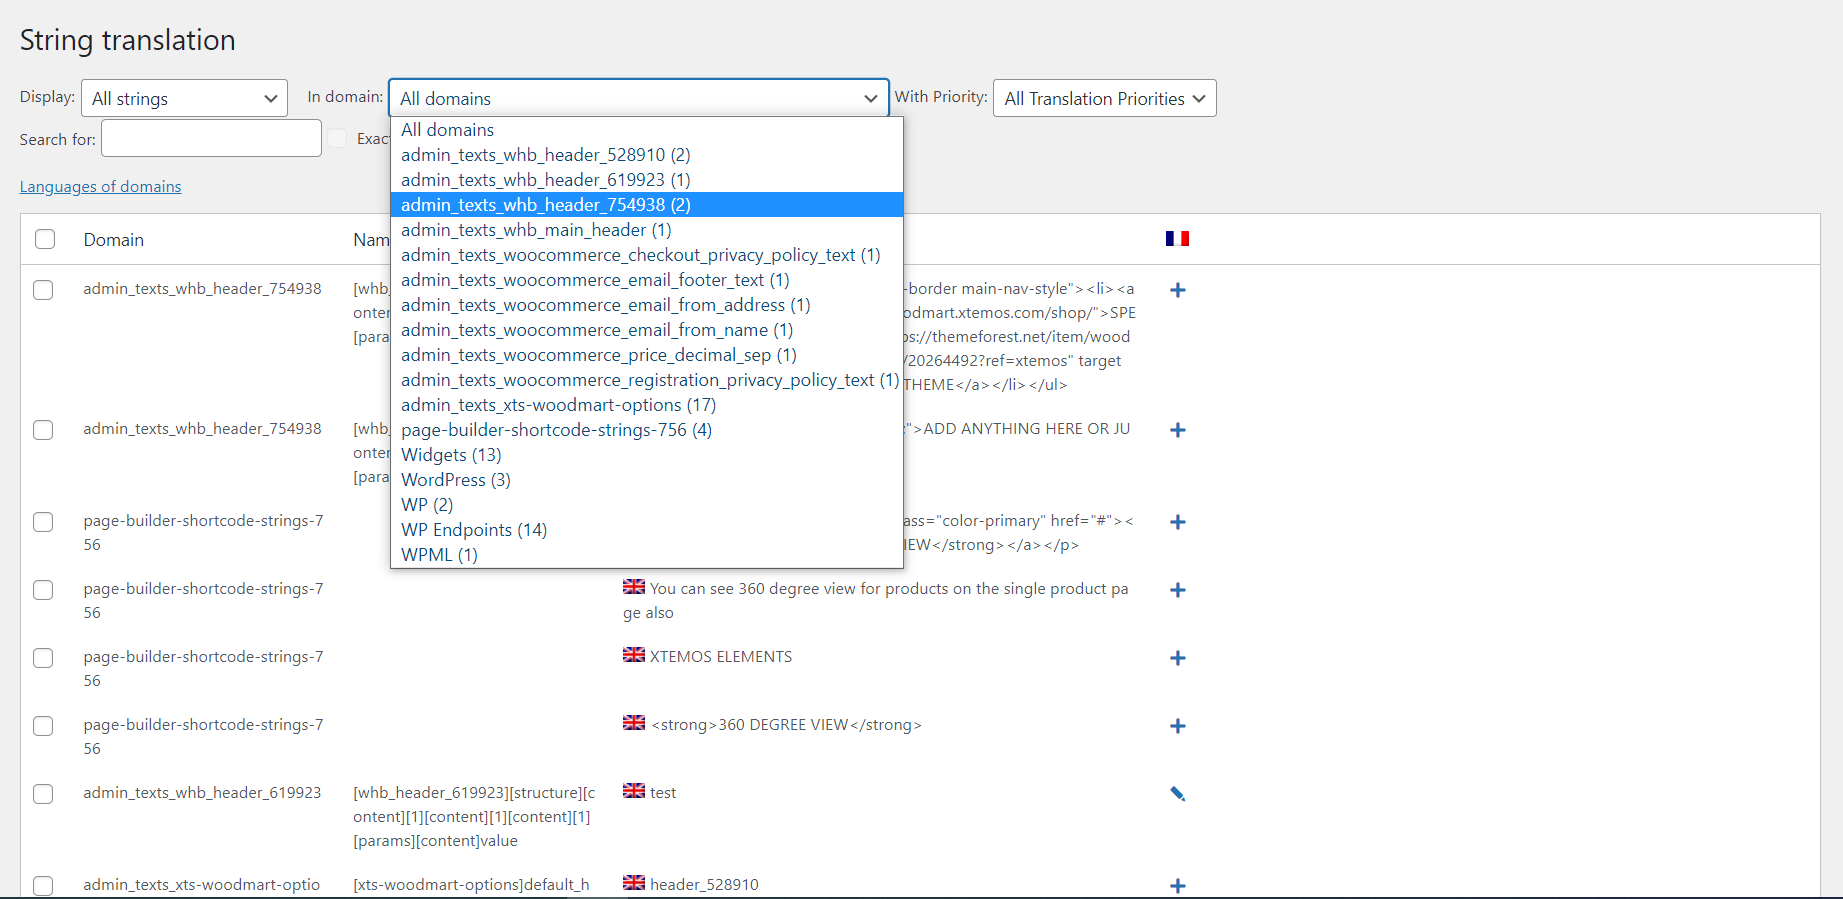Click plus icon in first admin_texts_whb_header_754938 row
Screen dimensions: 1843x899
(1177, 290)
